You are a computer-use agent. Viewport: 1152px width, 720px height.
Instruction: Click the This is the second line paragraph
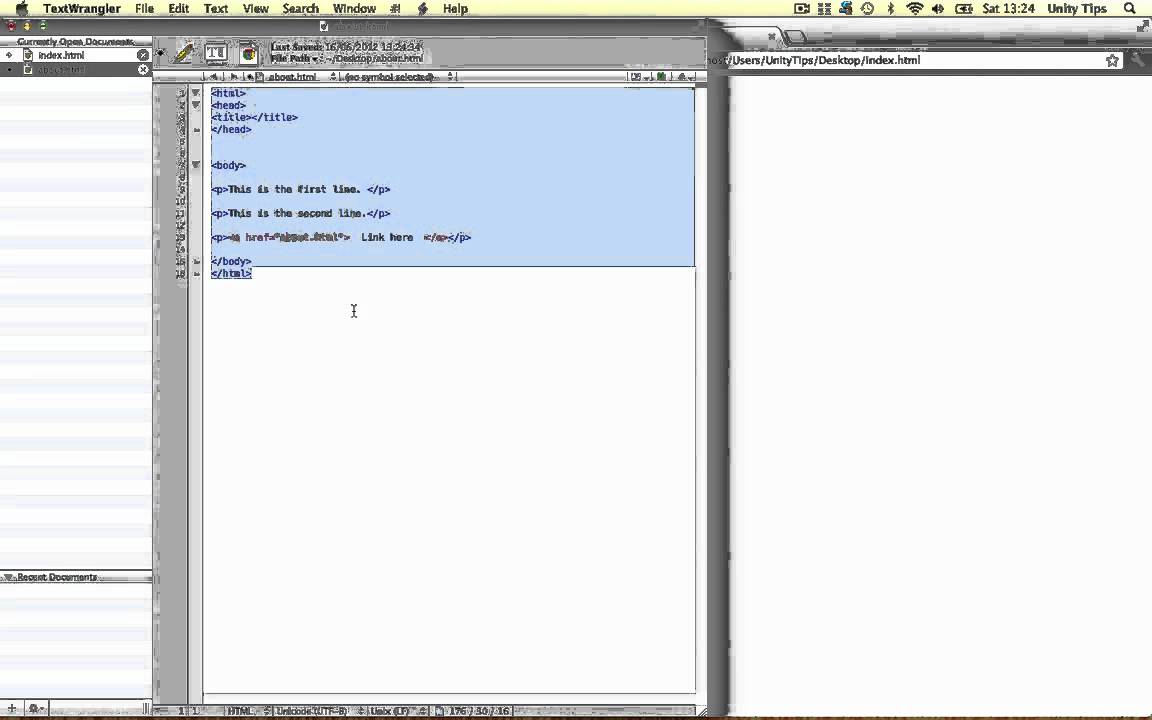[x=300, y=213]
